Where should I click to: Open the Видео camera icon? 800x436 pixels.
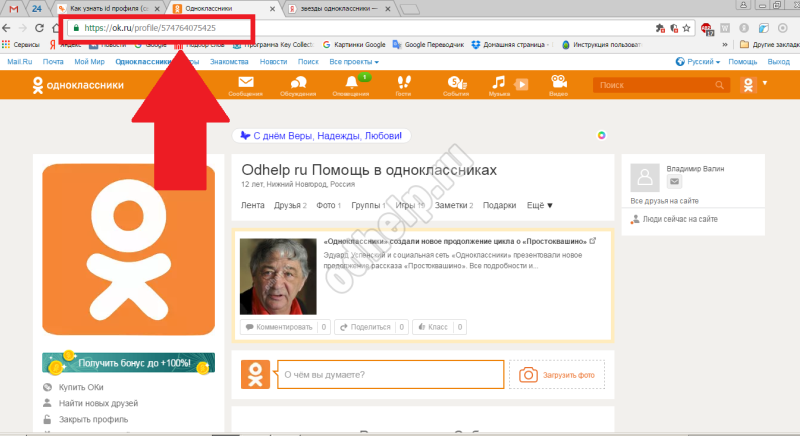(x=559, y=85)
